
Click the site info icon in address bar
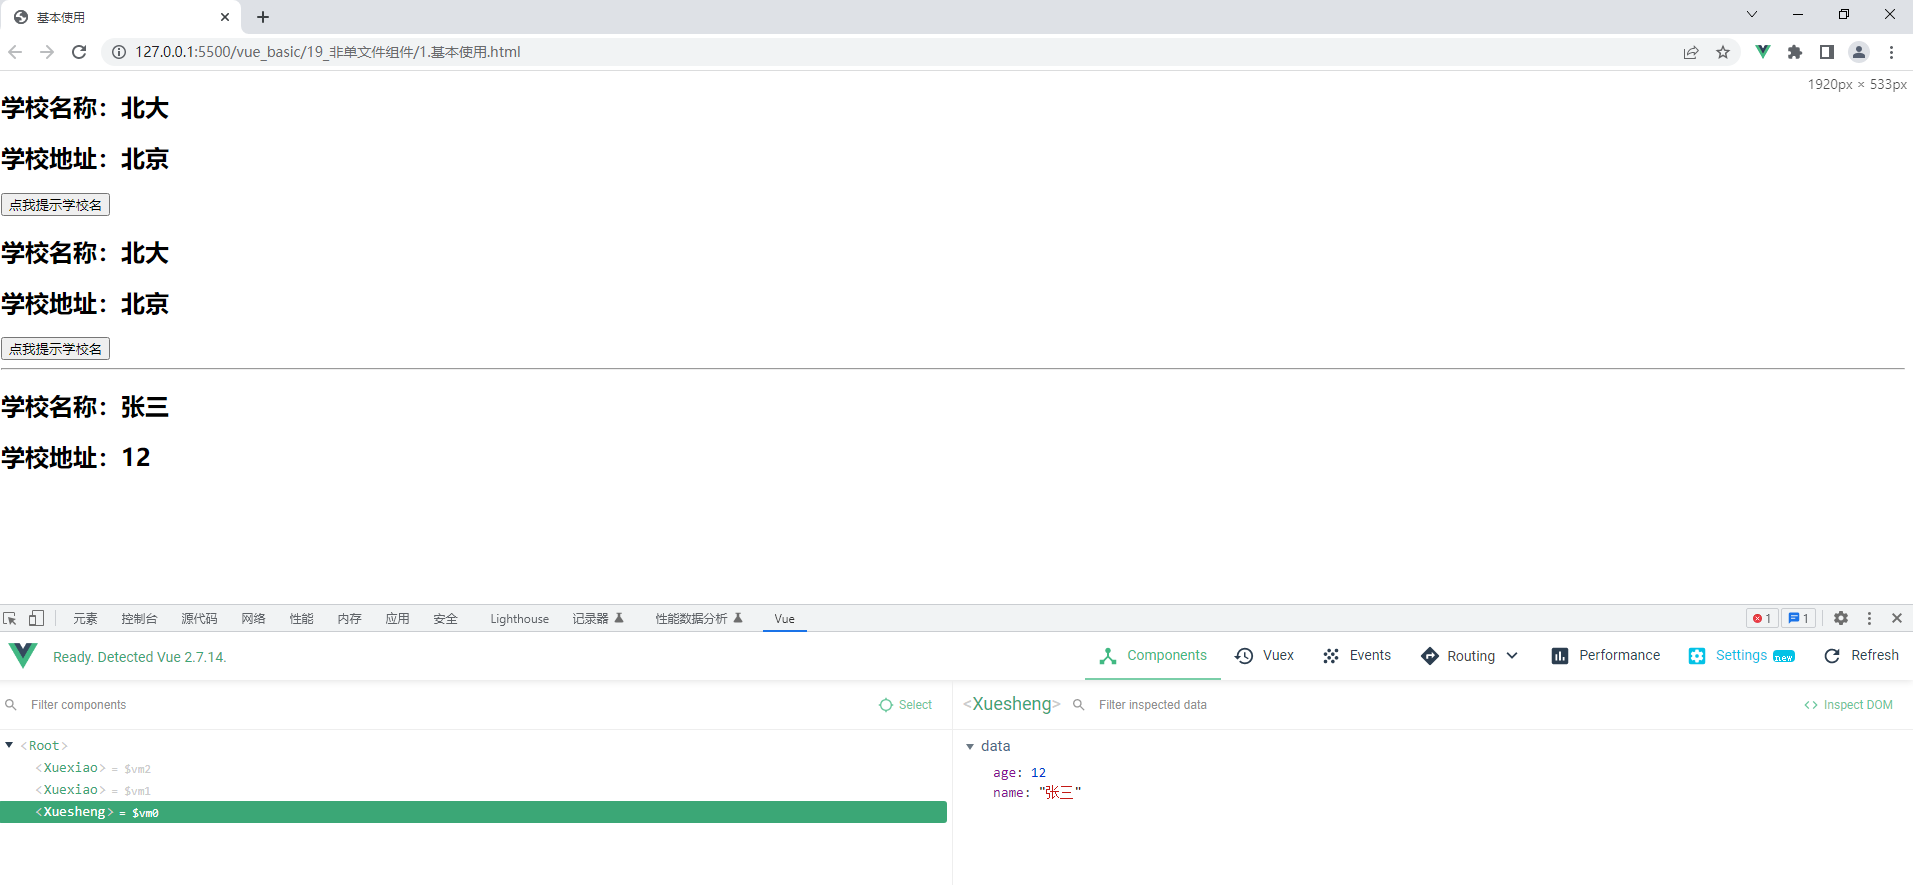(x=118, y=52)
